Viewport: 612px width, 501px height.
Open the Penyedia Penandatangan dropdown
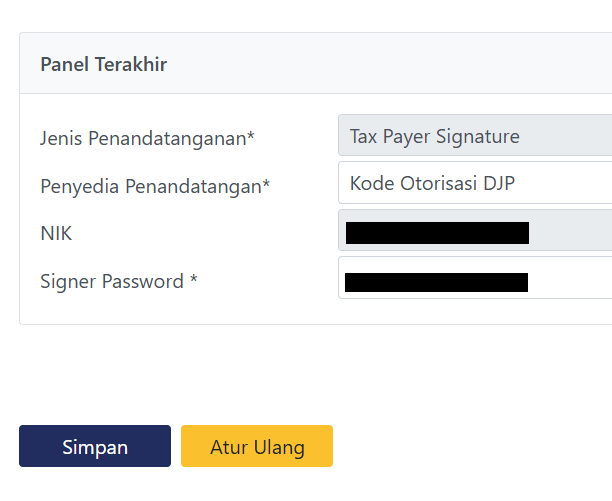(475, 184)
